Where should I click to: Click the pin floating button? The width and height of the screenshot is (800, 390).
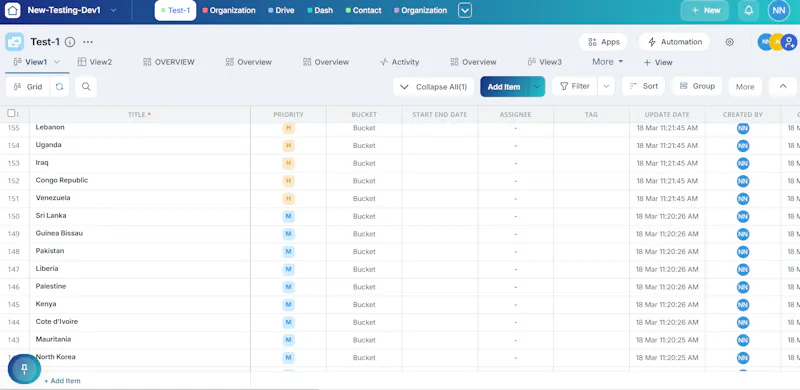point(24,368)
